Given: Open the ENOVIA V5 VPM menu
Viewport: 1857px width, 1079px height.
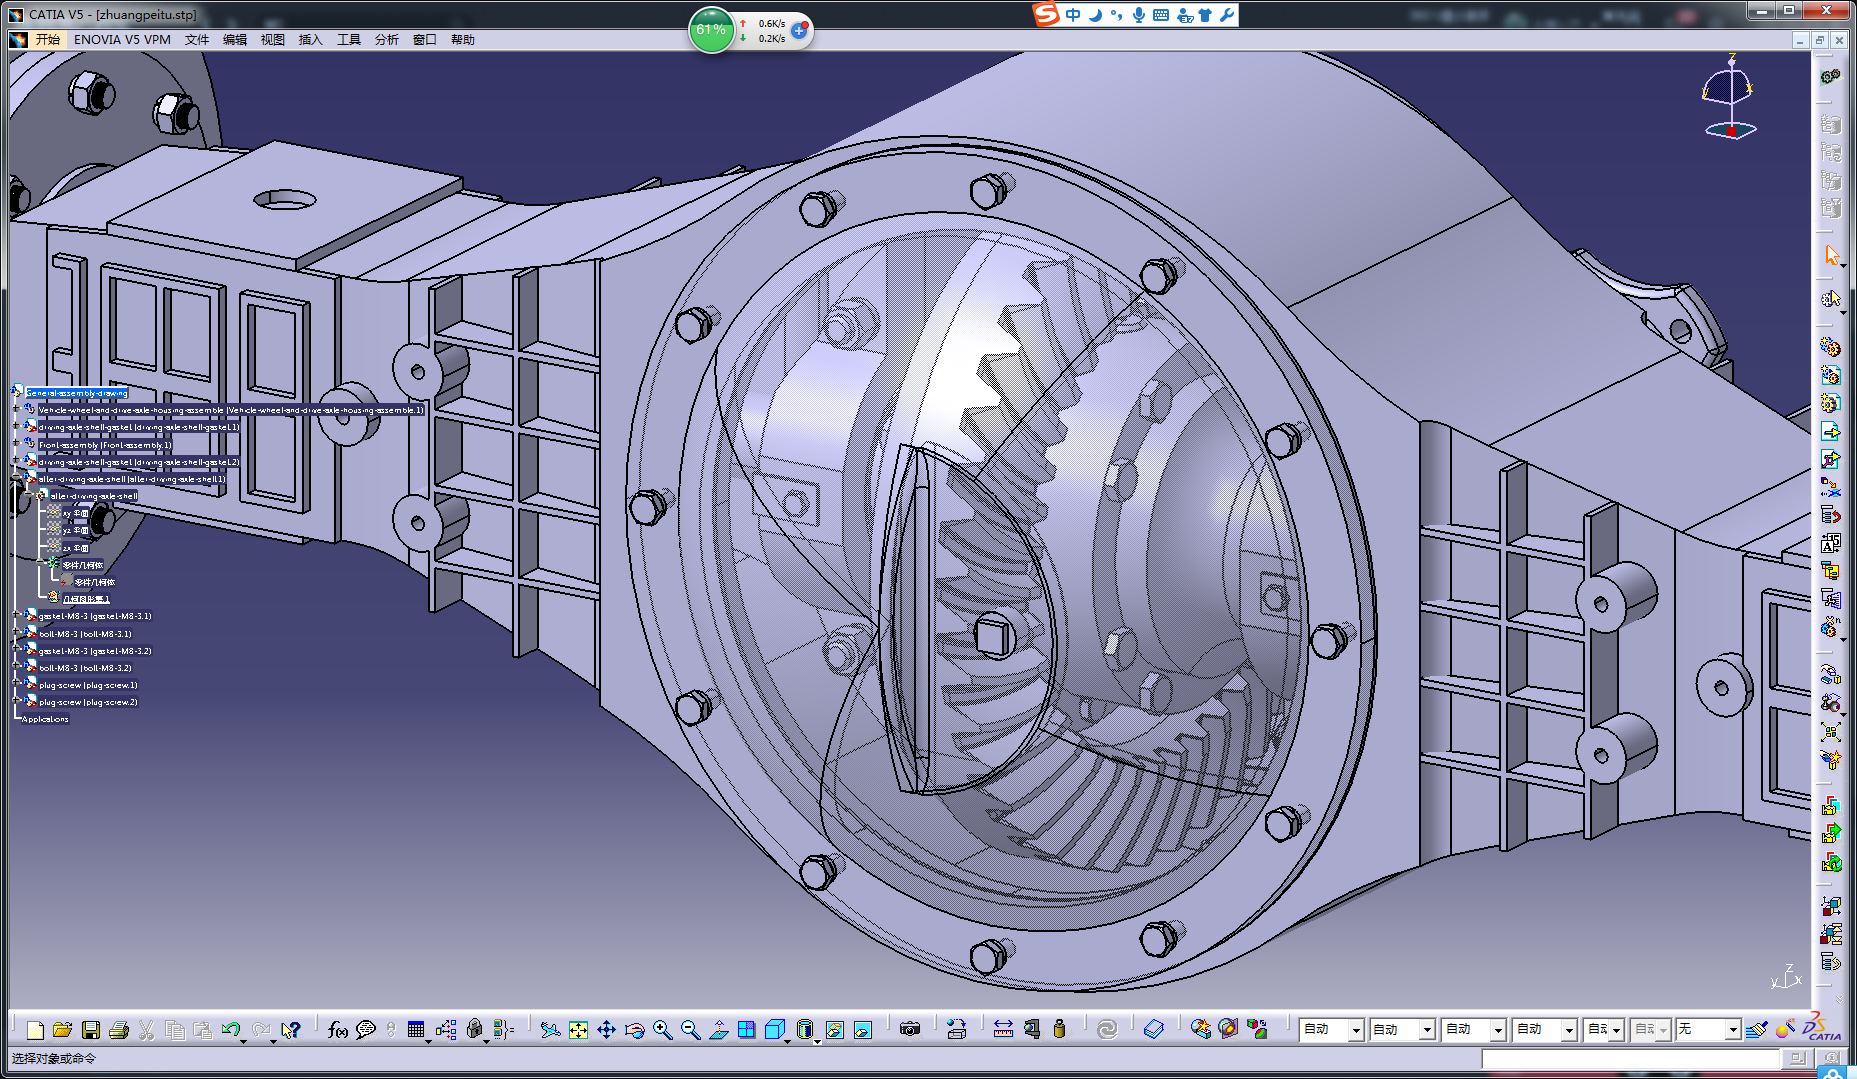Looking at the screenshot, I should point(122,40).
